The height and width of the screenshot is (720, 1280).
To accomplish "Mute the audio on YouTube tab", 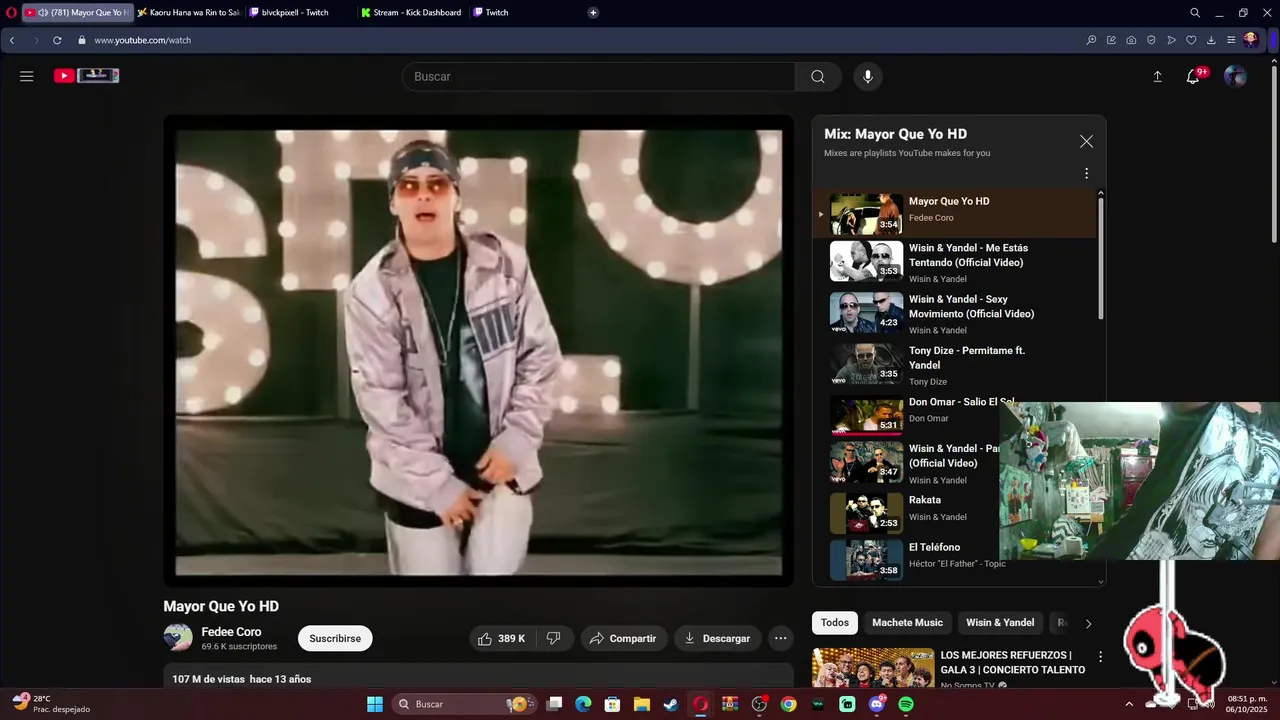I will click(43, 13).
